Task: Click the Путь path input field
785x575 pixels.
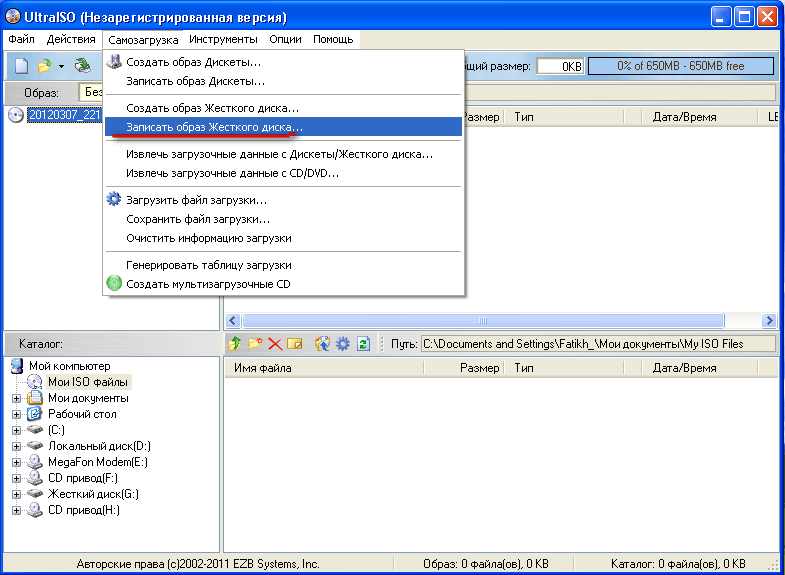Action: (598, 344)
